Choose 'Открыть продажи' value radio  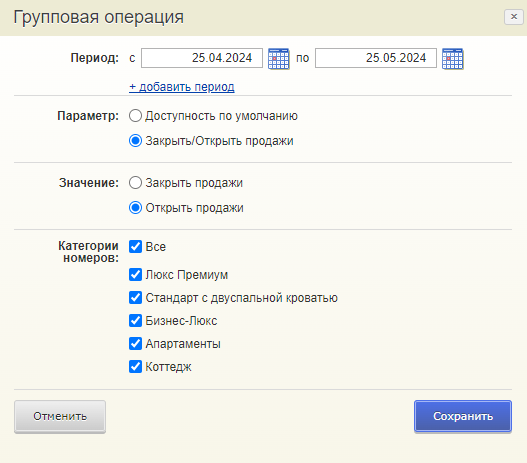point(135,208)
